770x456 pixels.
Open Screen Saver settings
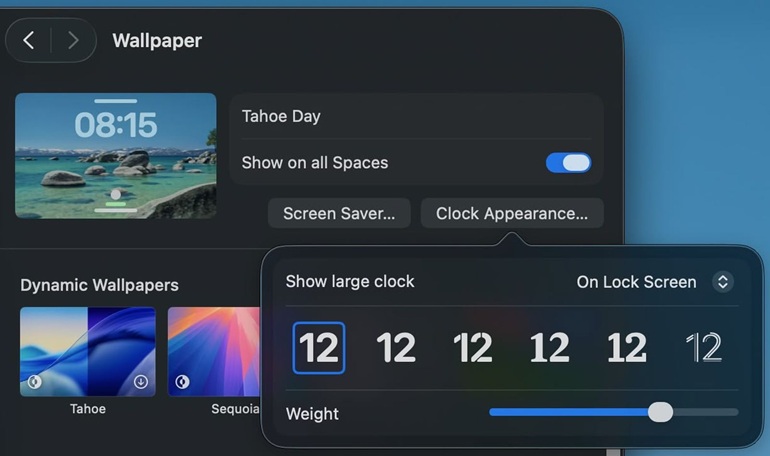[339, 213]
